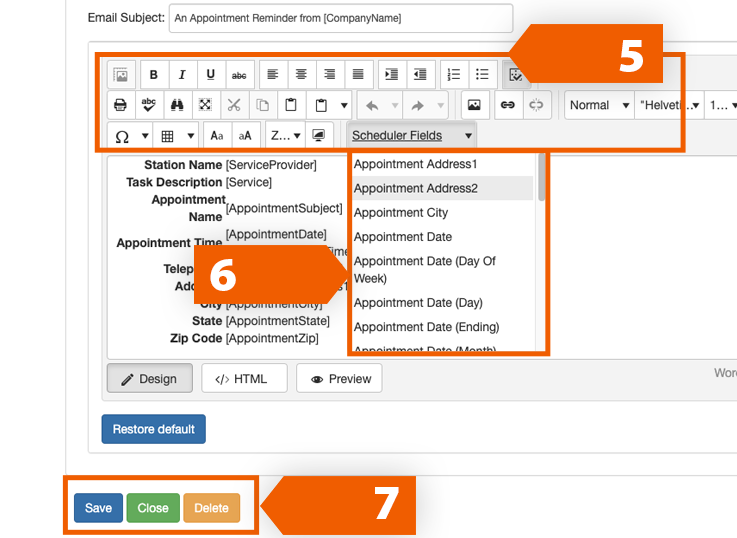Click the spell check icon
Screen dimensions: 737x538
[149, 105]
